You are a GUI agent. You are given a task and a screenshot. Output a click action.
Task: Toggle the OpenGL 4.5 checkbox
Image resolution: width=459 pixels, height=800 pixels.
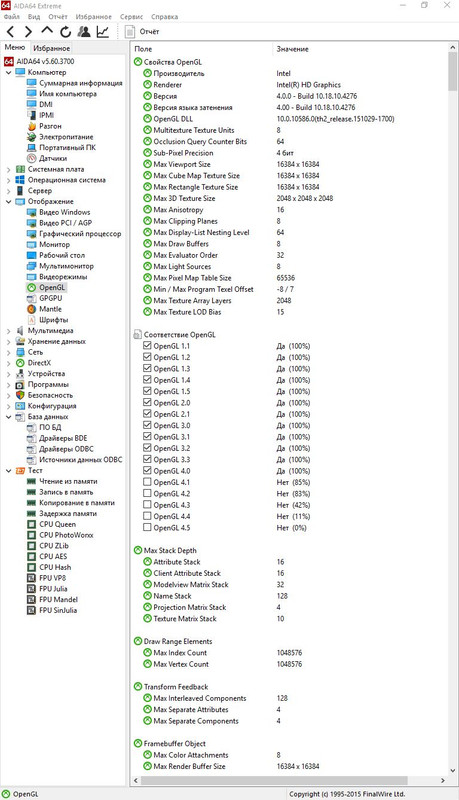point(147,528)
